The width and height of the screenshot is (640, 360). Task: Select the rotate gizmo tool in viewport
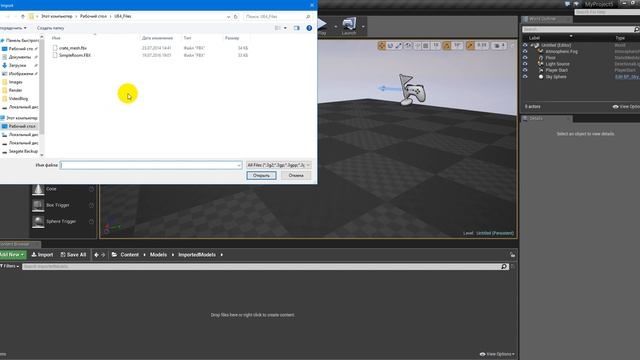click(x=390, y=46)
